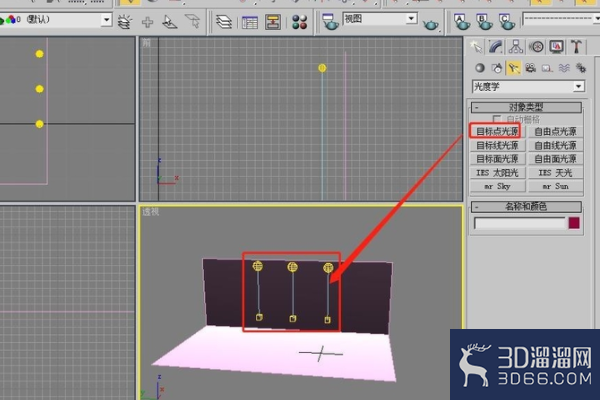
Task: Click the 目标面光源 button
Action: (497, 159)
